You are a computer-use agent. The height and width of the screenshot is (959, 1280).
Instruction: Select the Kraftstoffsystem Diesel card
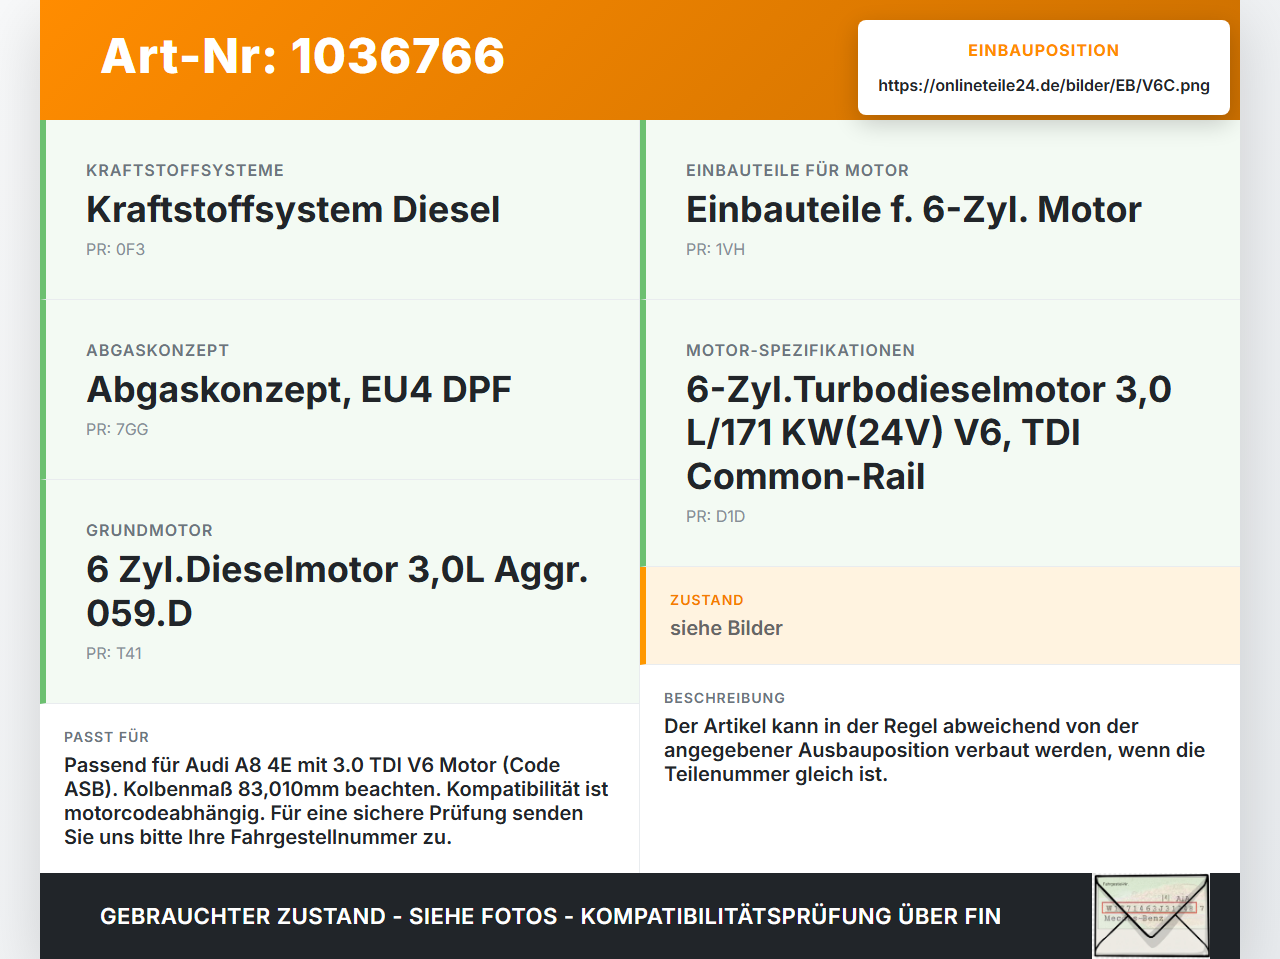click(340, 210)
